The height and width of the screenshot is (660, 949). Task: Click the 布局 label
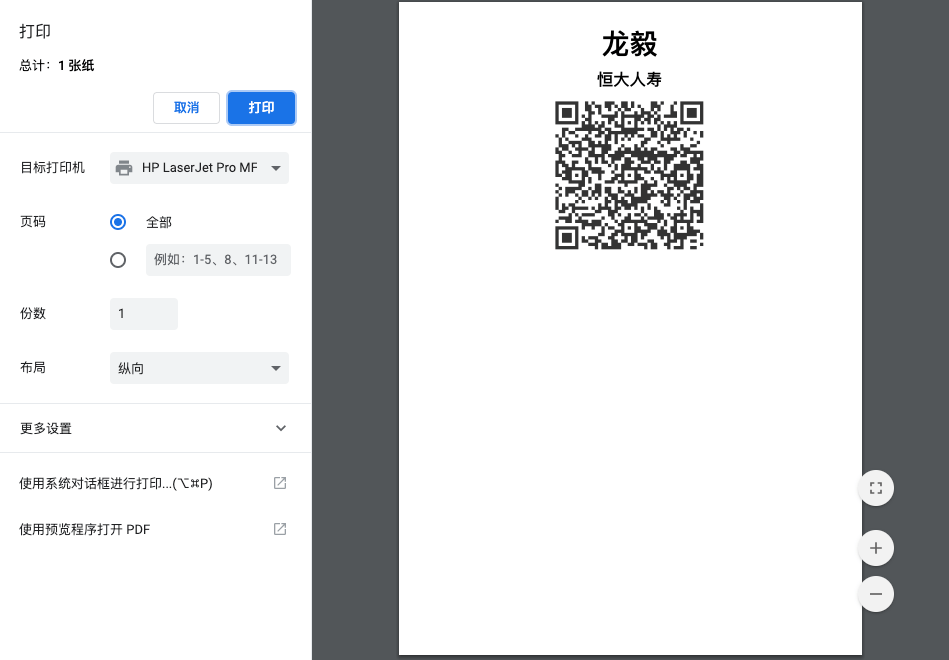pyautogui.click(x=33, y=368)
